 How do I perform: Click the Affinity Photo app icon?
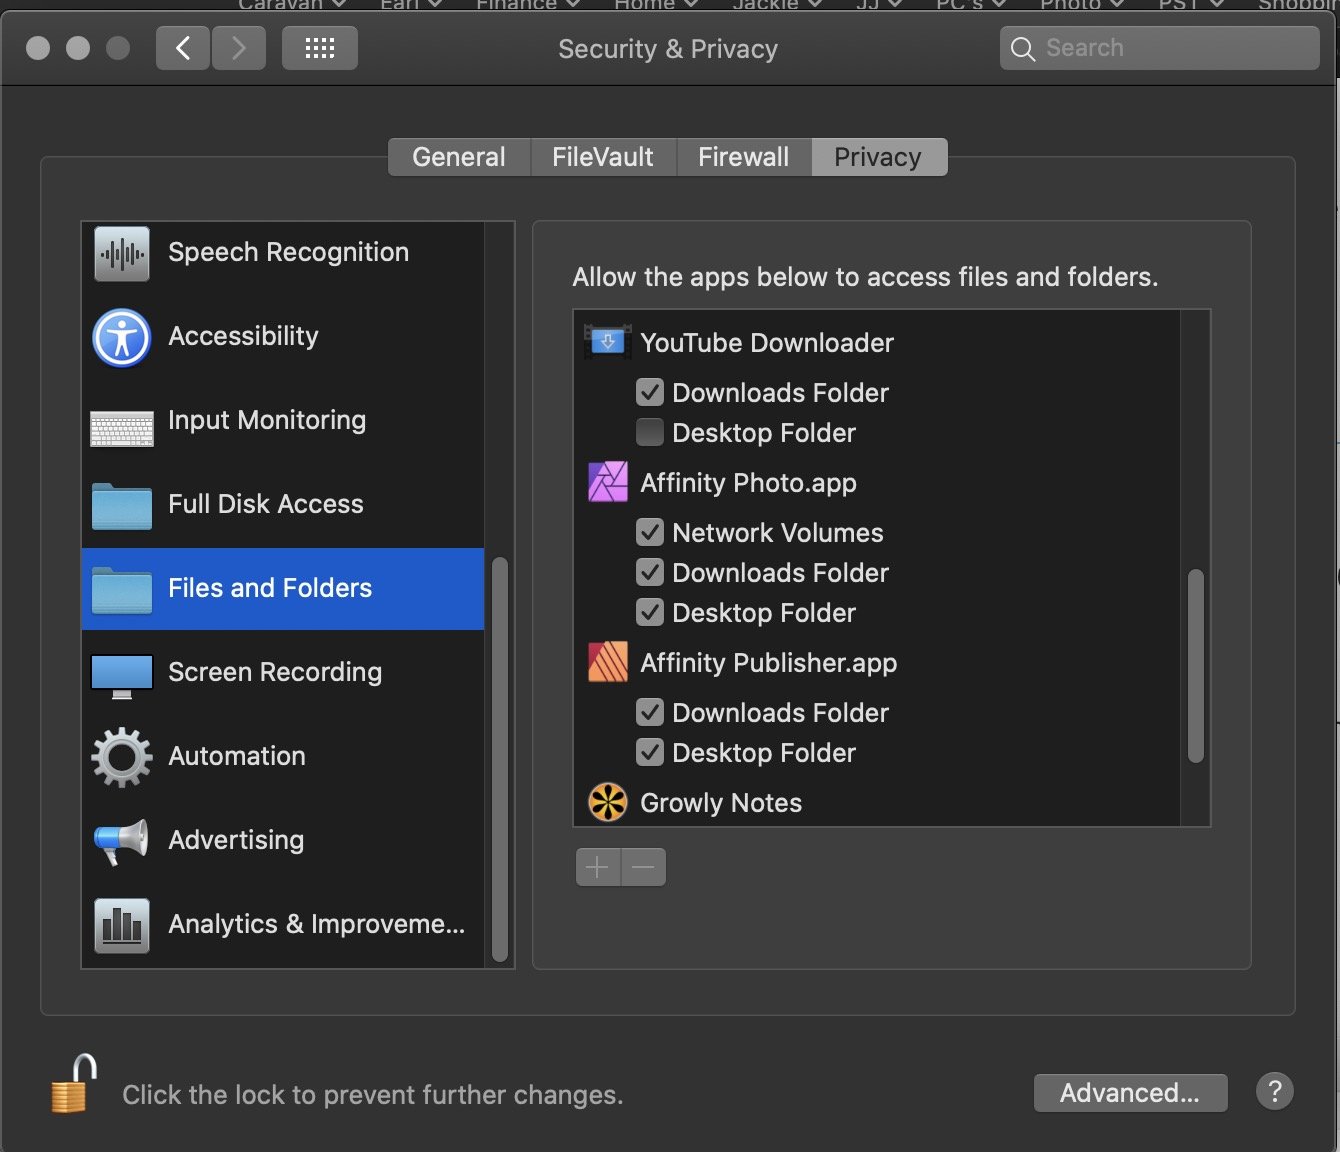[x=608, y=482]
